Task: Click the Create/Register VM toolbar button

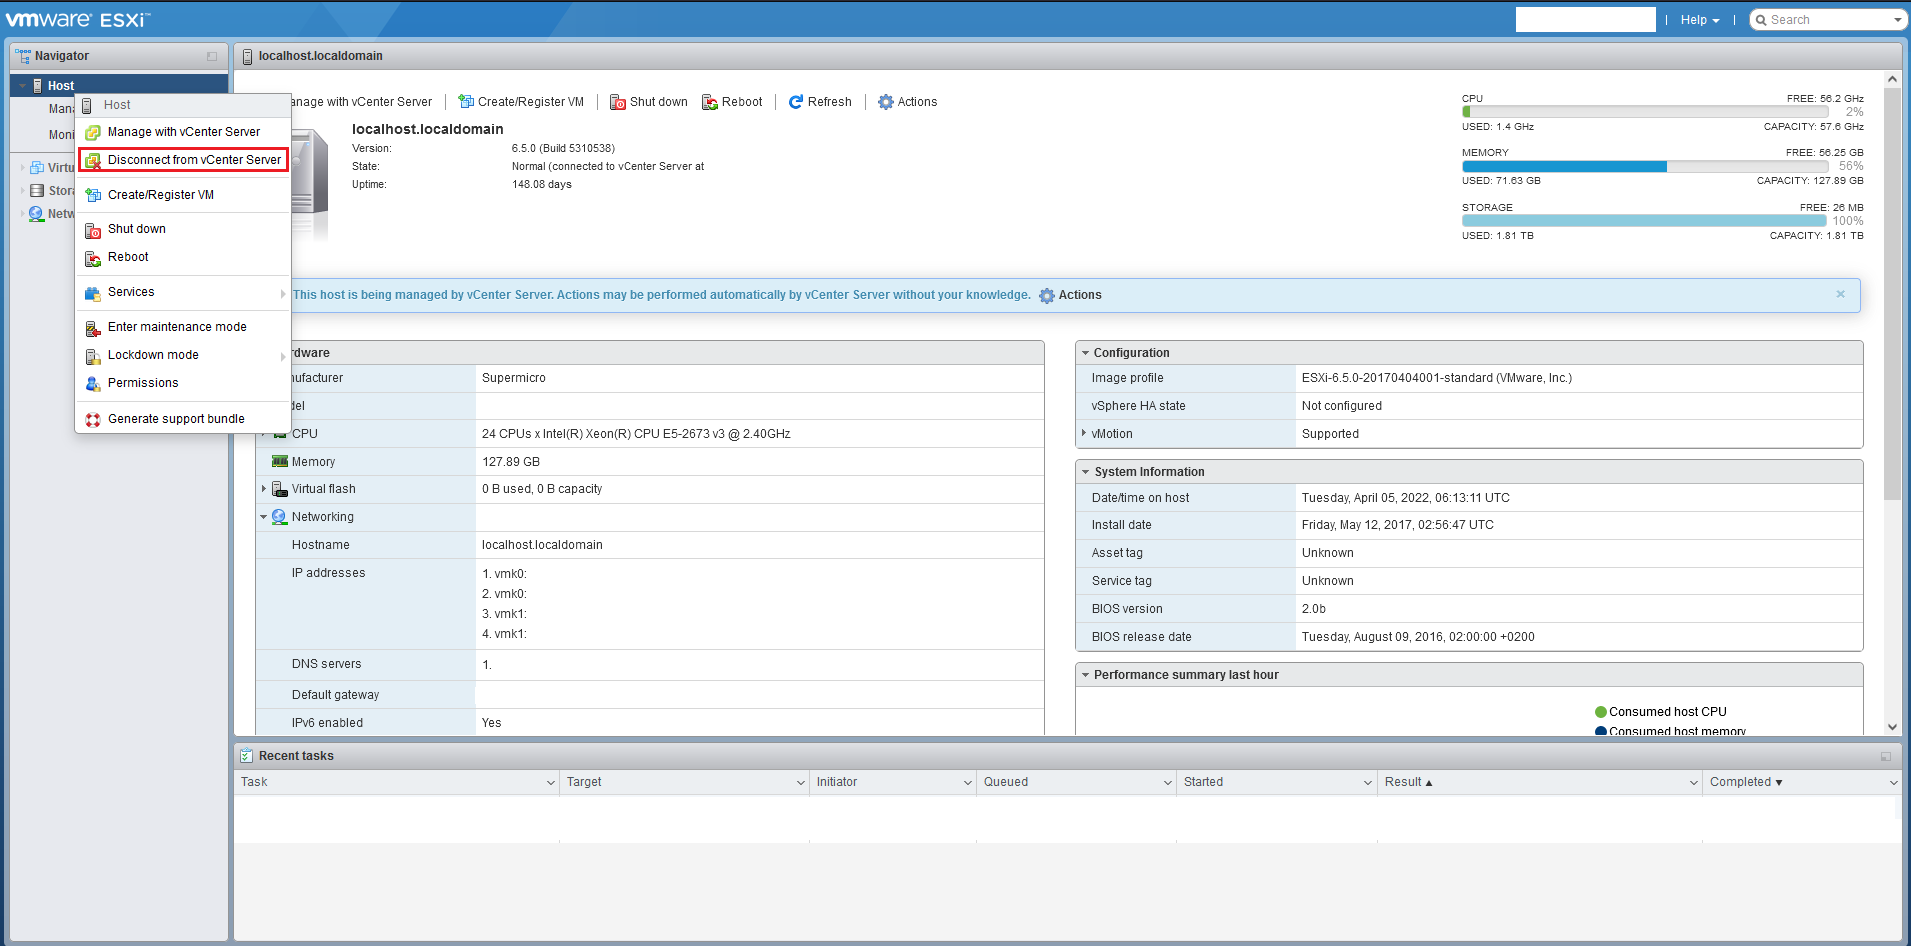Action: point(521,102)
